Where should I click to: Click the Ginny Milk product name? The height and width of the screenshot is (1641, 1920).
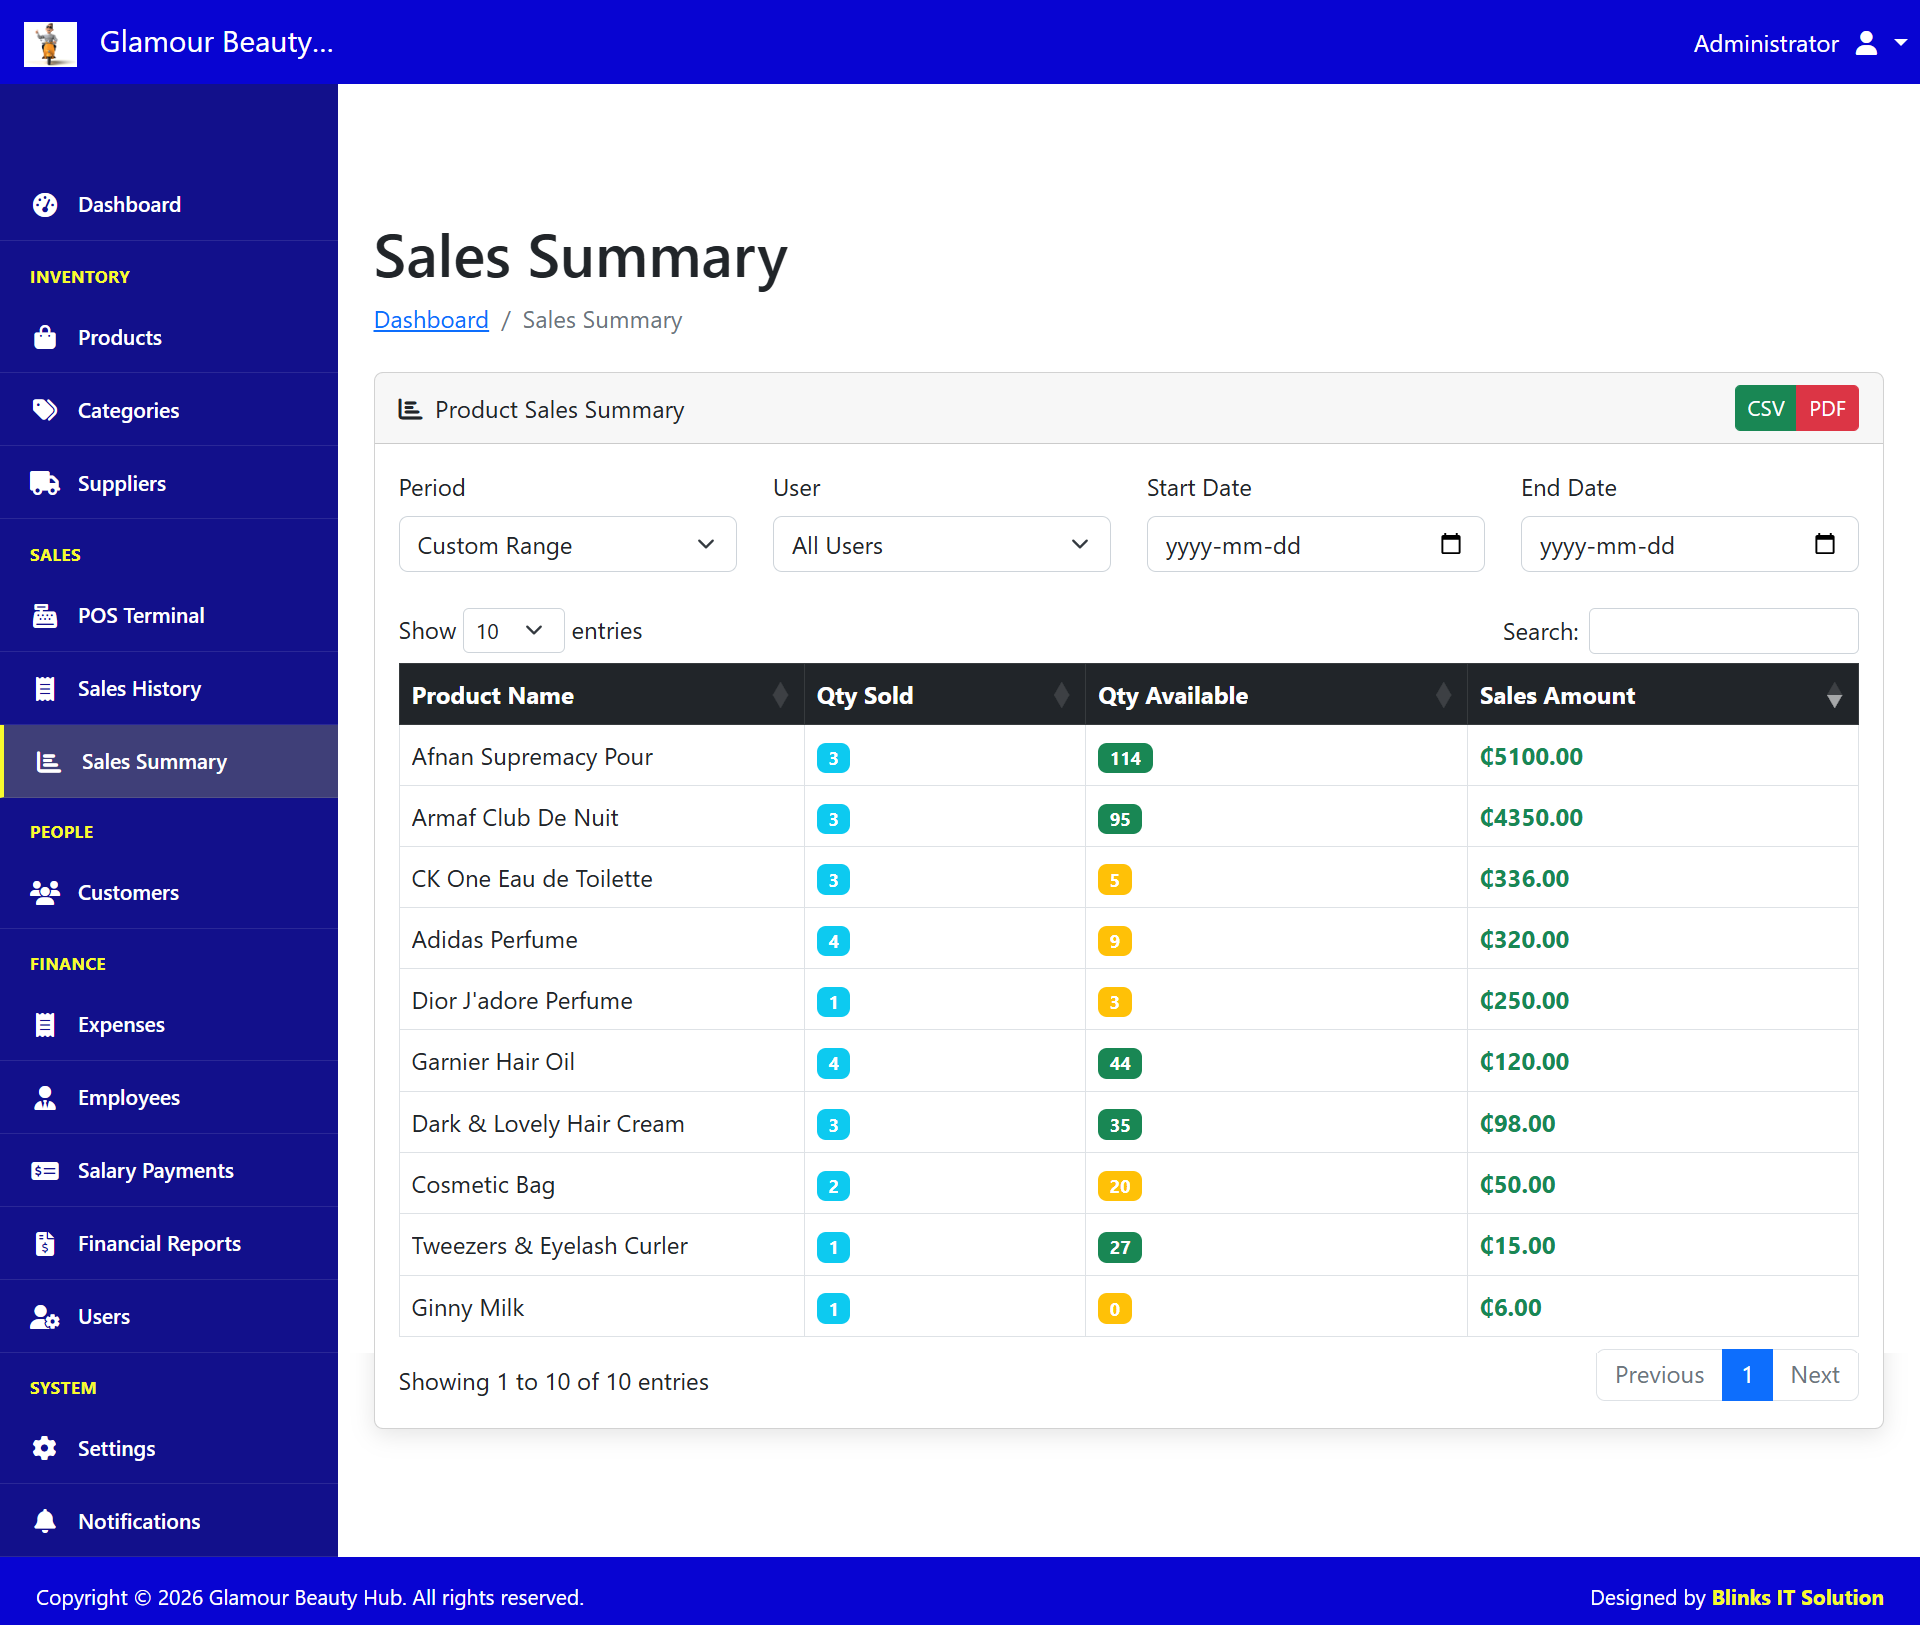(x=468, y=1309)
